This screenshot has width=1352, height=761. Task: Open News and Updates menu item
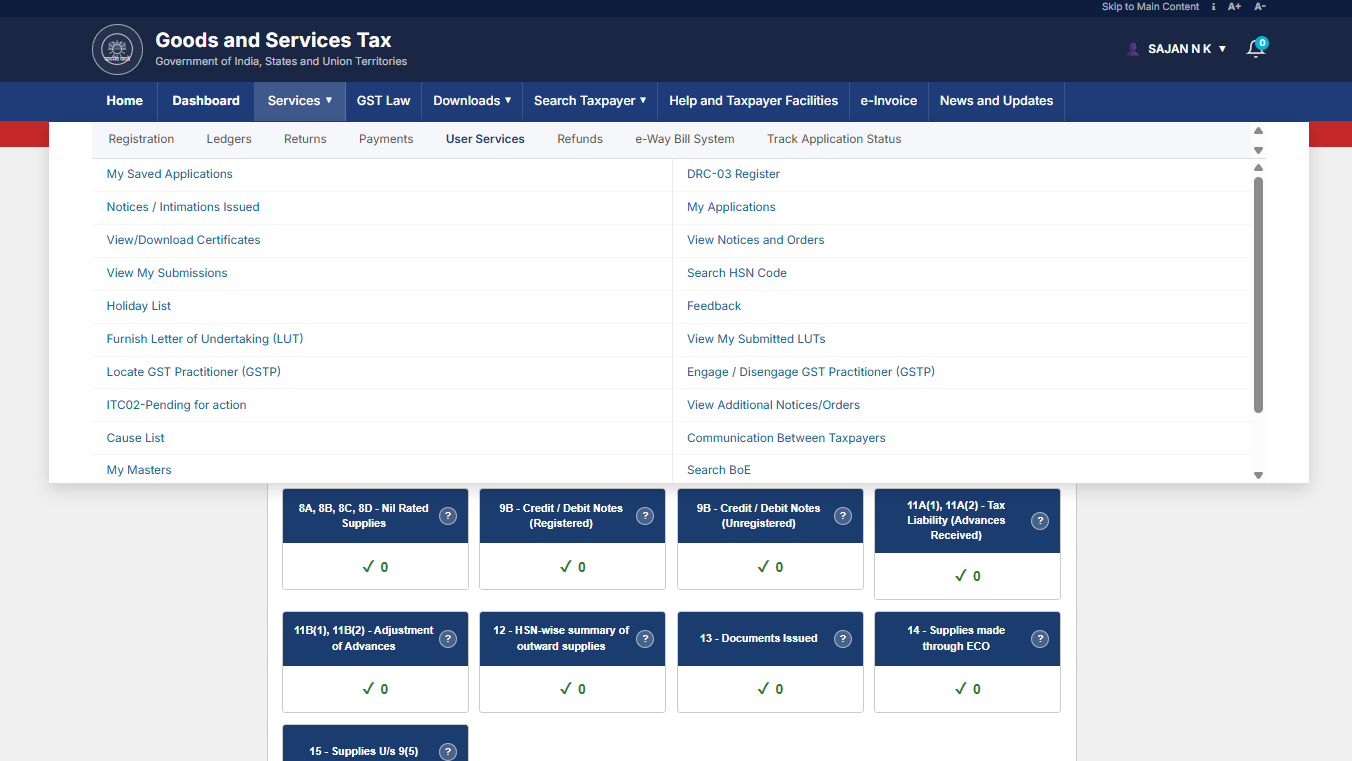coord(996,101)
